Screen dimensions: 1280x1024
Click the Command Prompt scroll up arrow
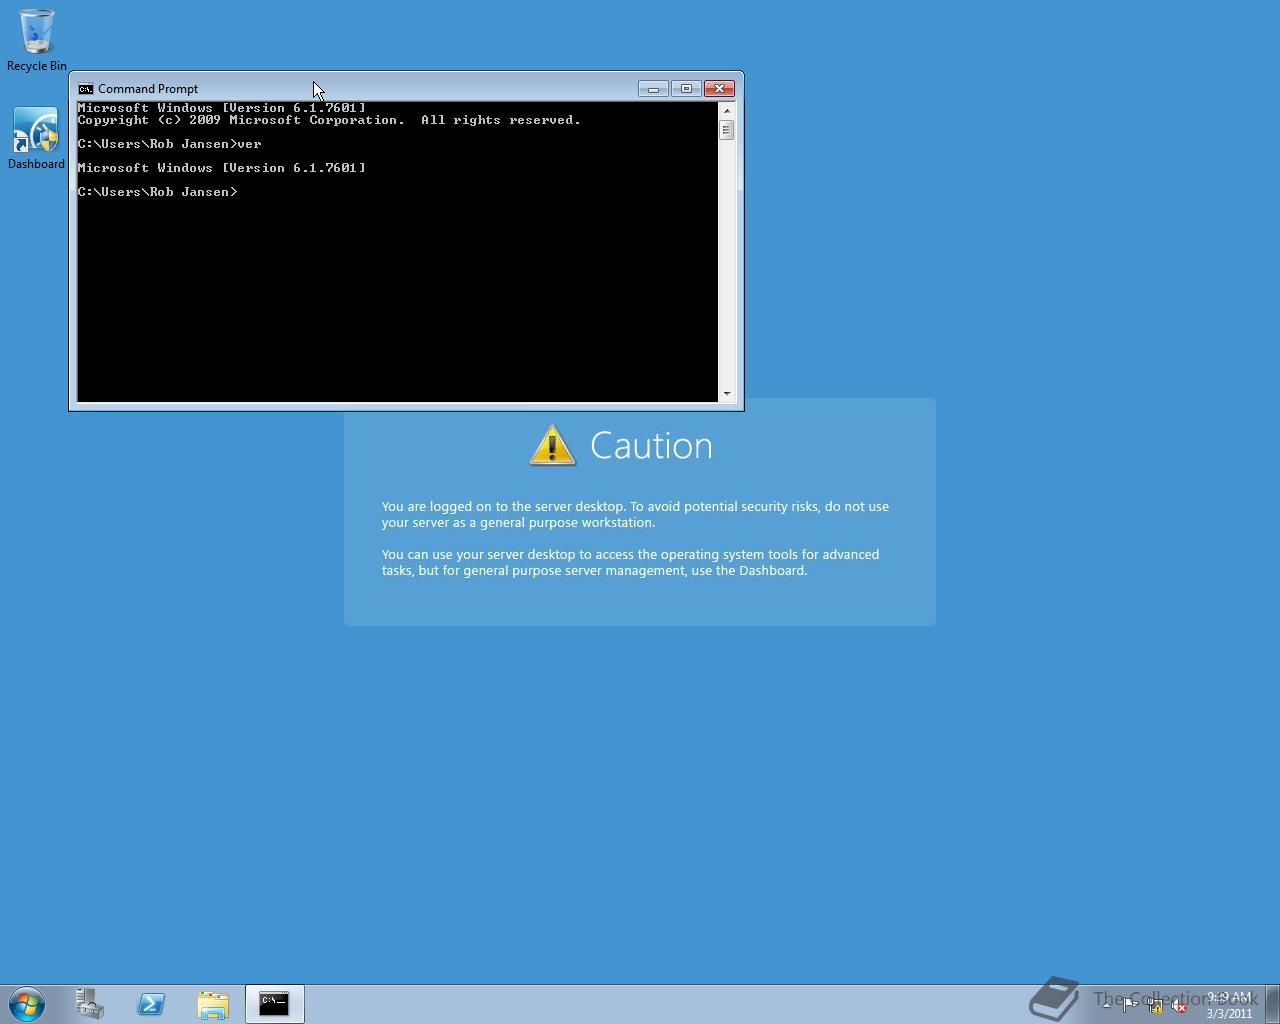pos(727,110)
